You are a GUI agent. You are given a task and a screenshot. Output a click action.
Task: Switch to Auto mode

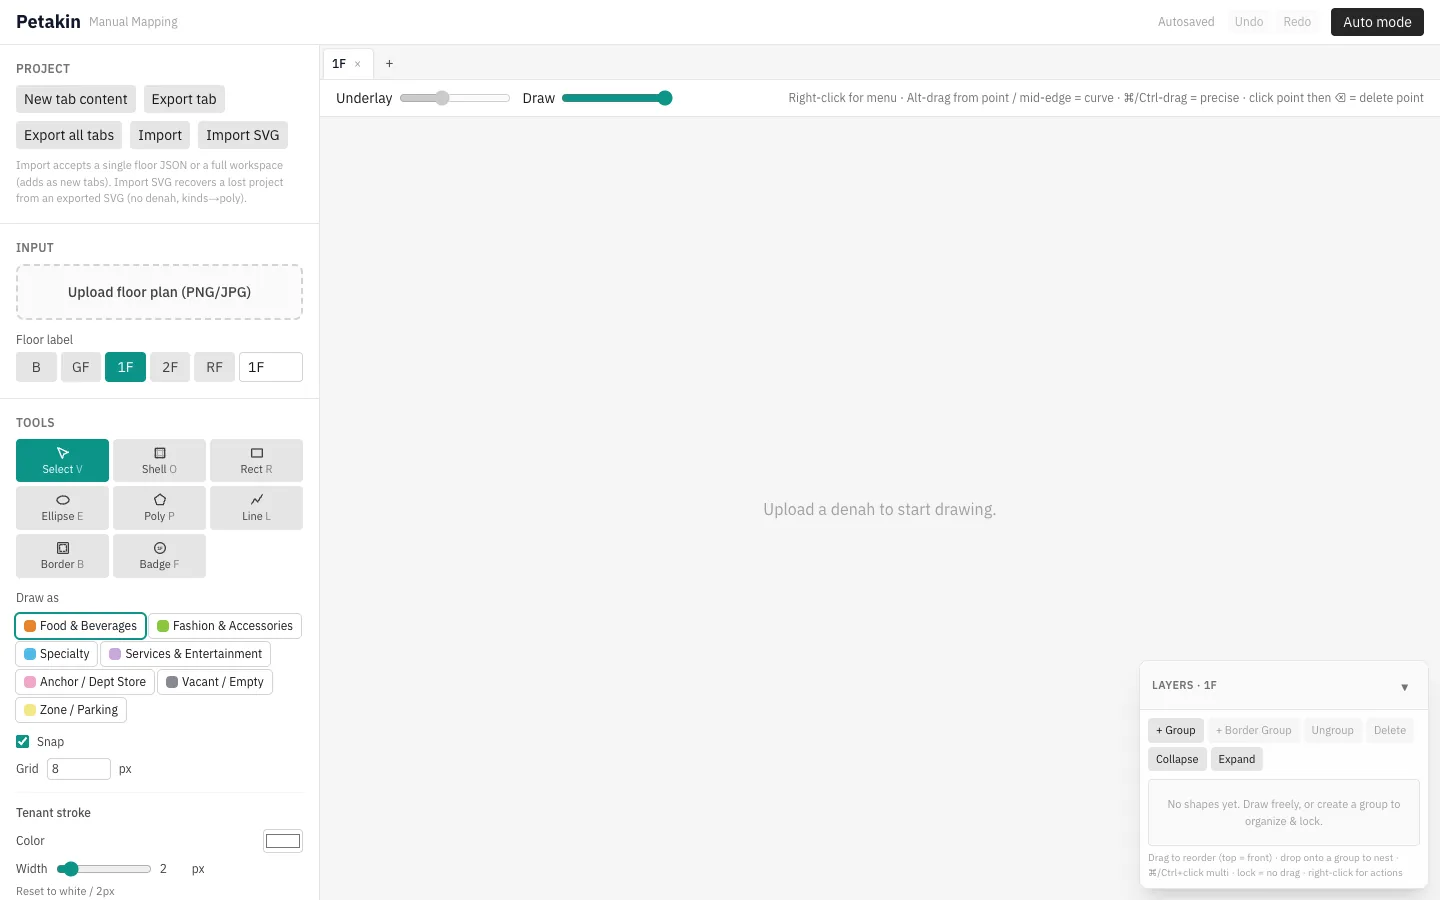[x=1377, y=22]
